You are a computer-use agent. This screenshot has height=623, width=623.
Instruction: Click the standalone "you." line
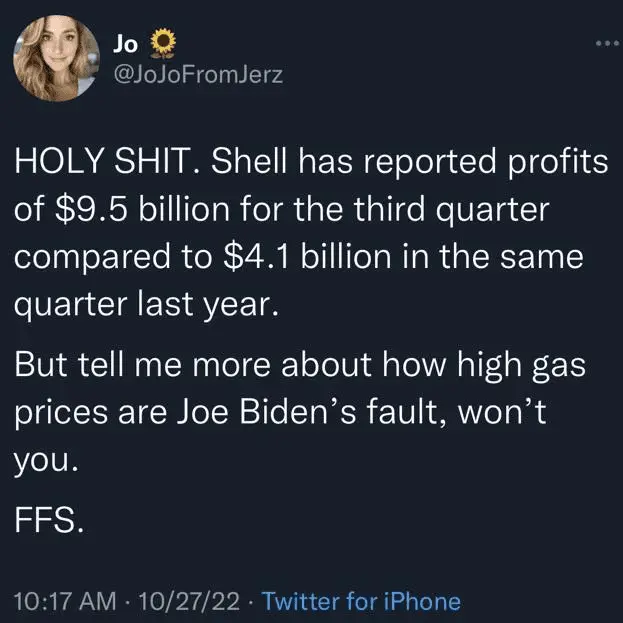46,461
